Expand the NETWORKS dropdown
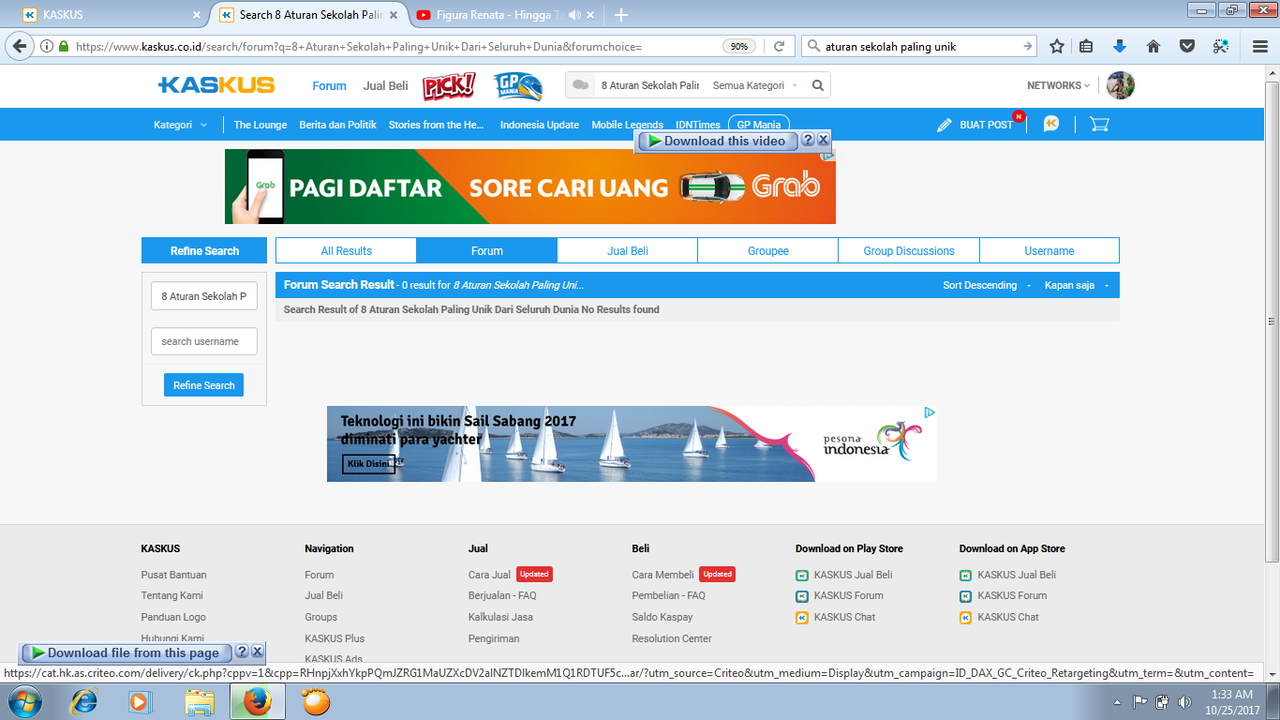Image resolution: width=1280 pixels, height=720 pixels. pyautogui.click(x=1058, y=86)
